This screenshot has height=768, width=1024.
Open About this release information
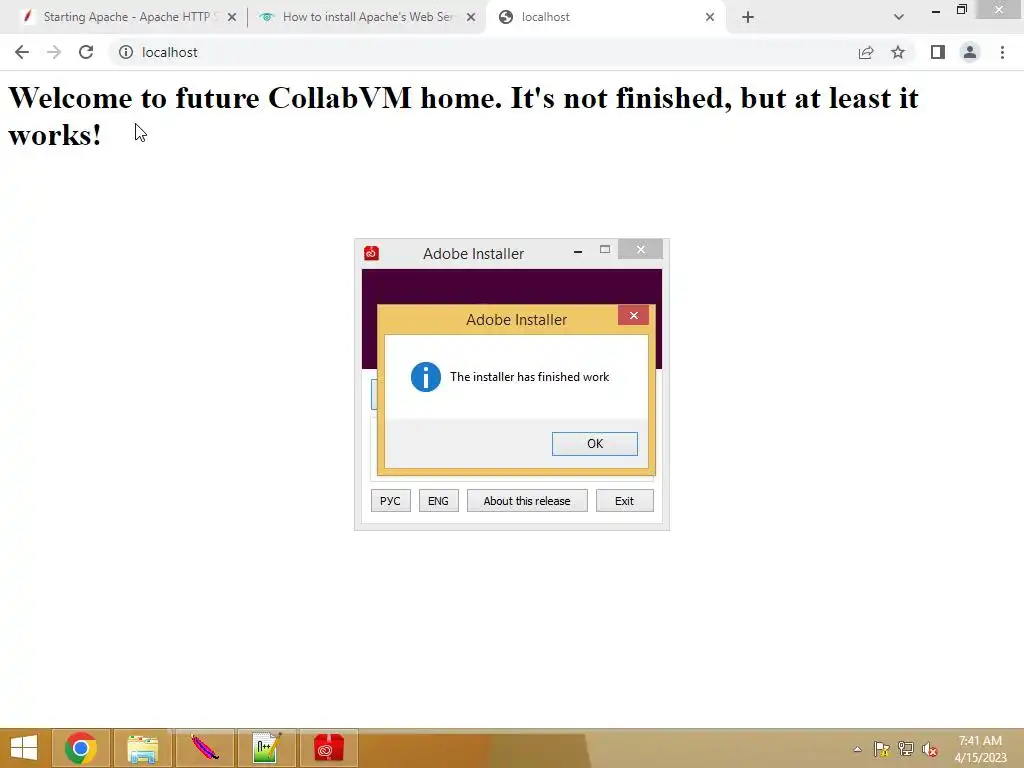click(527, 501)
